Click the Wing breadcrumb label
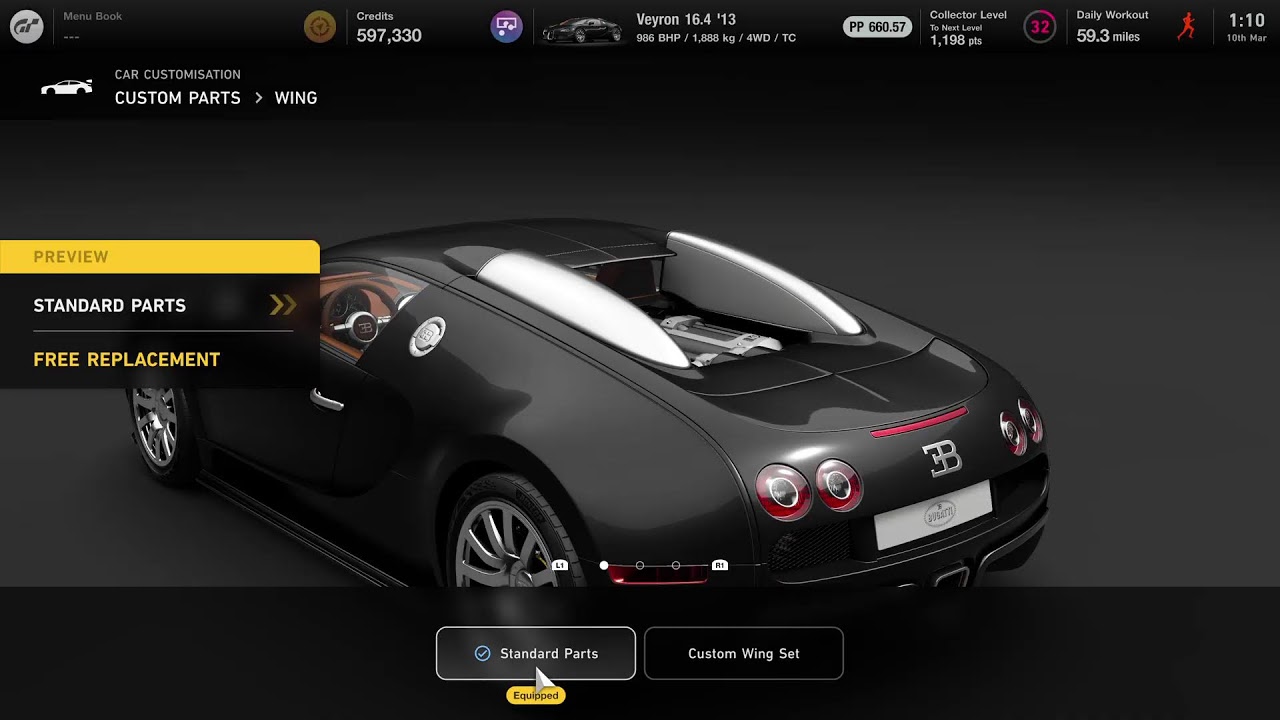The height and width of the screenshot is (720, 1280). click(x=296, y=98)
